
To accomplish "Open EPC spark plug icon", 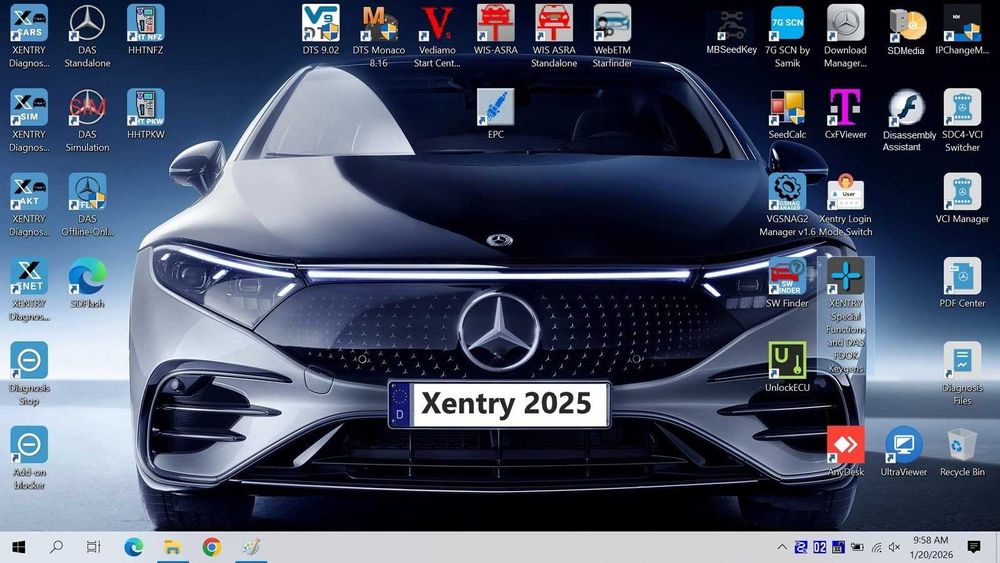I will [x=496, y=107].
